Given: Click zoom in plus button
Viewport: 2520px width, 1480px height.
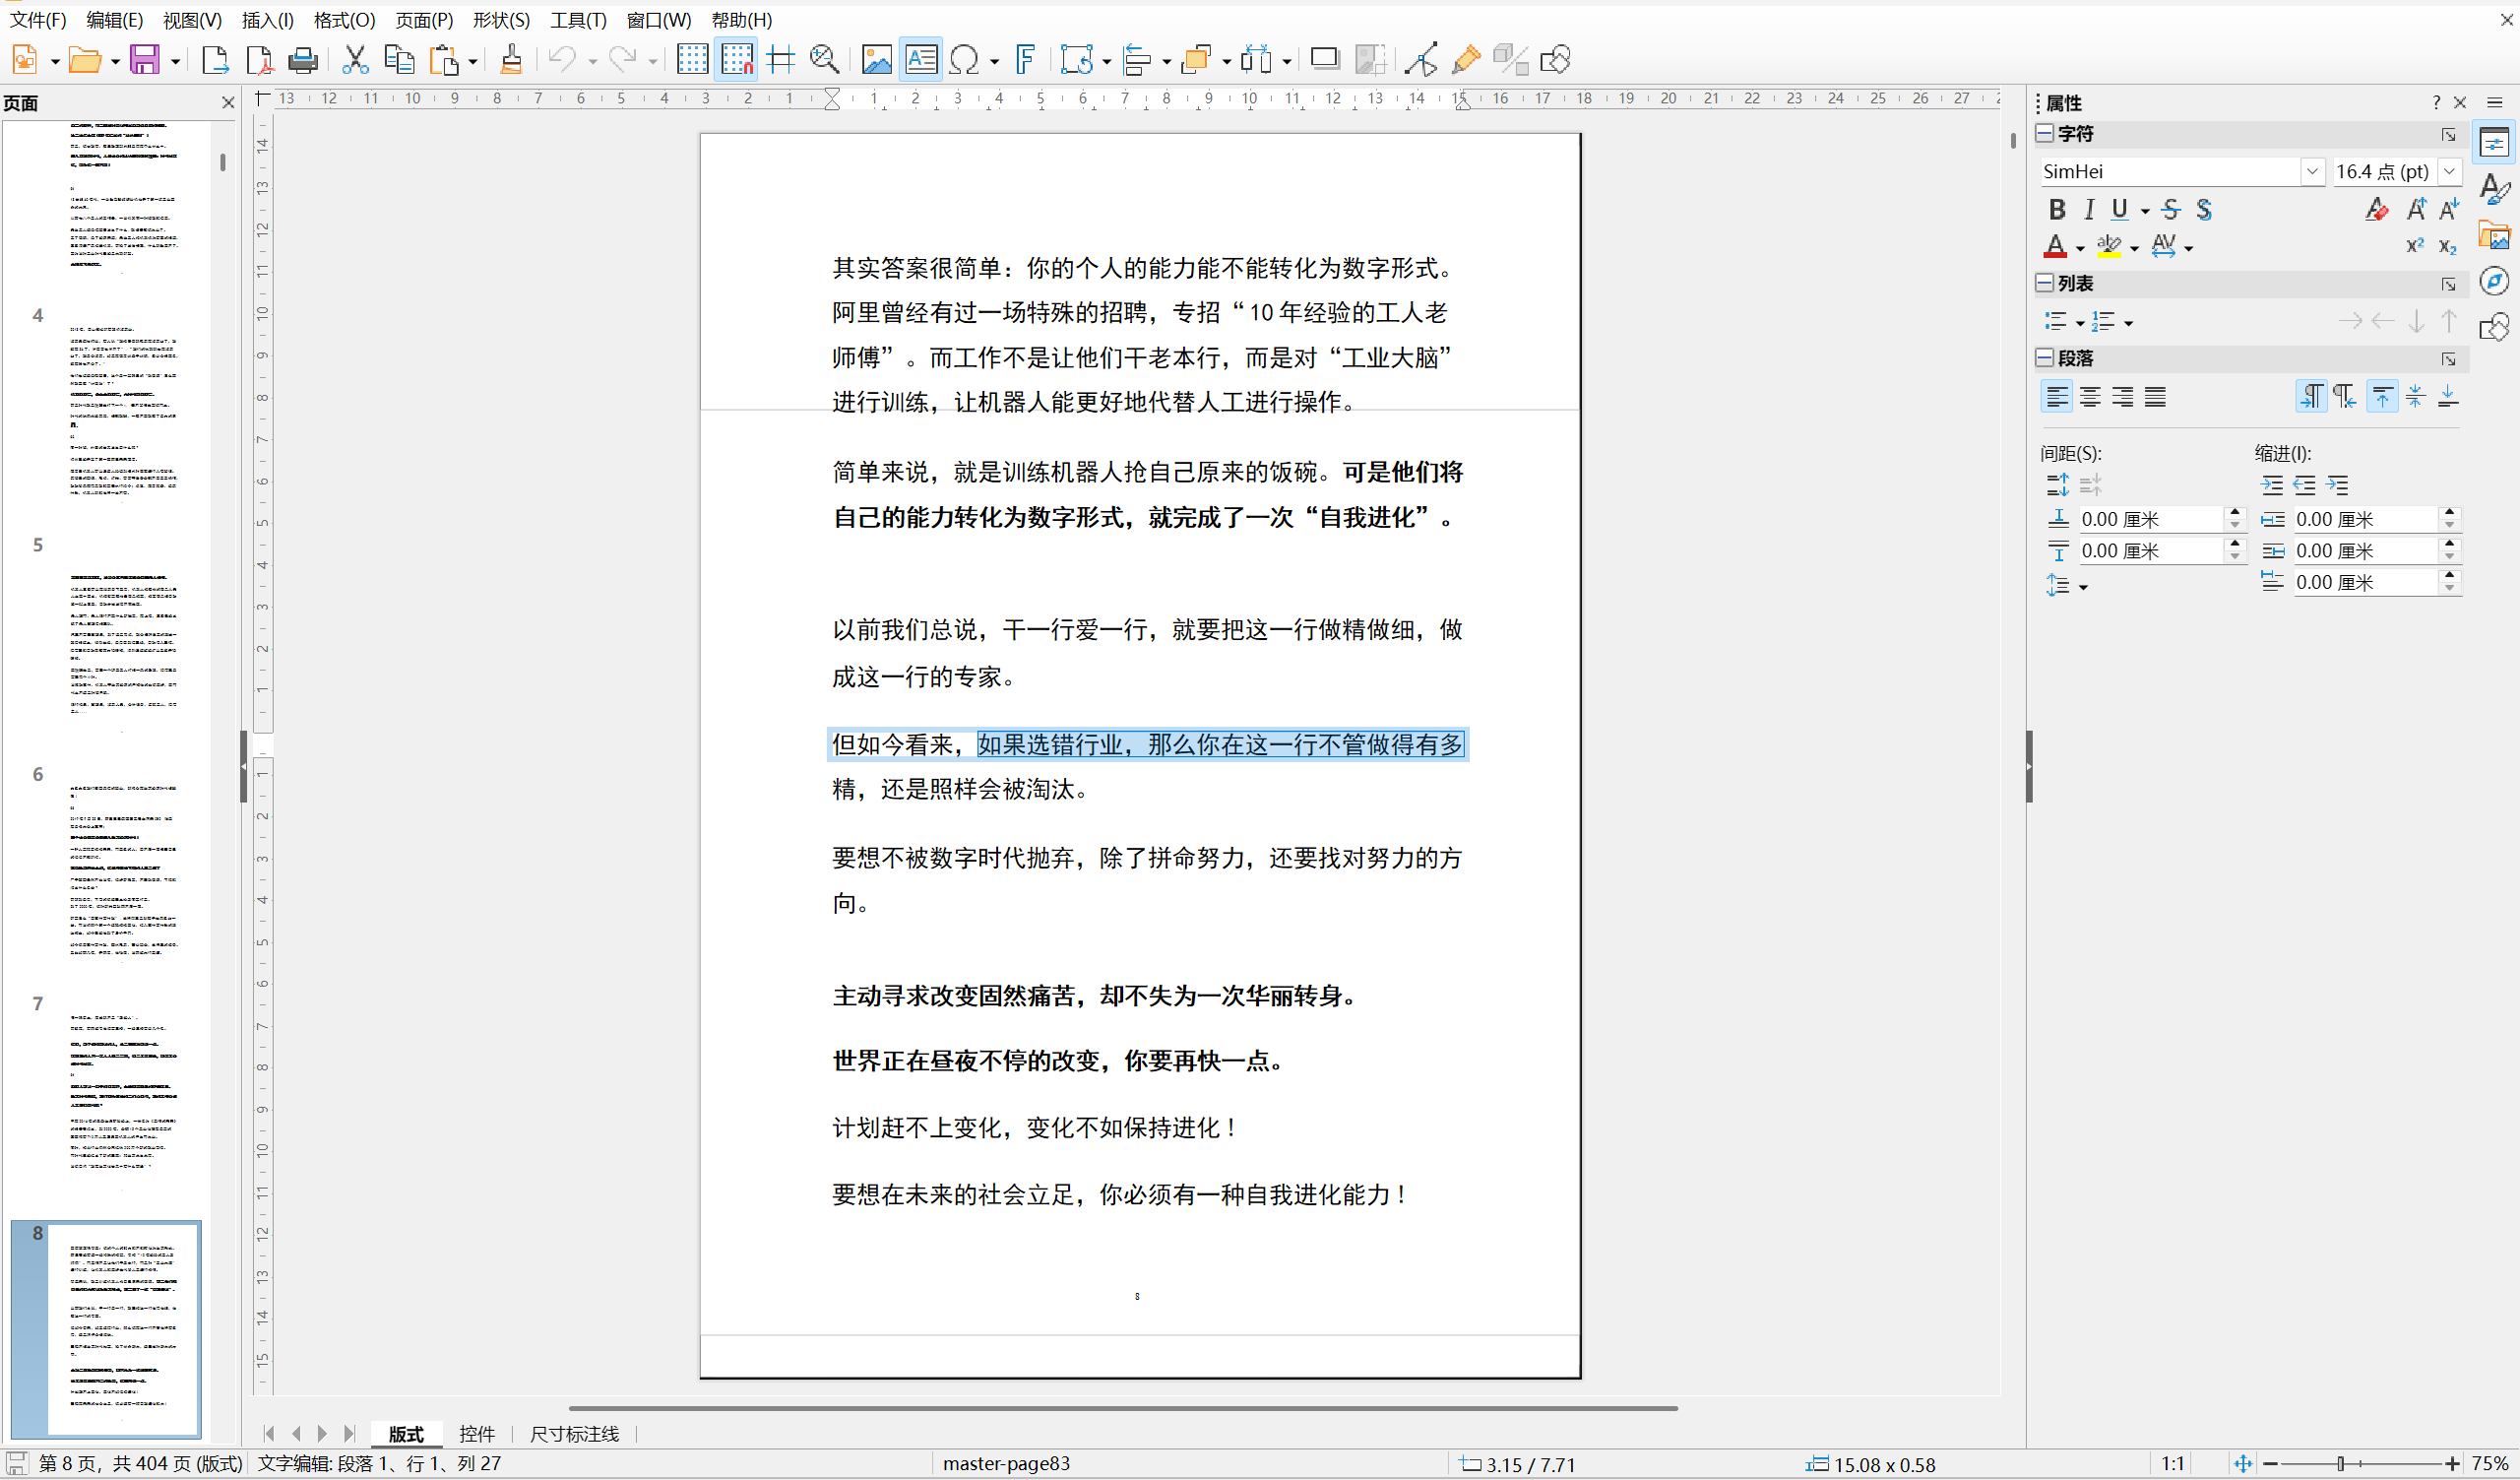Looking at the screenshot, I should [2452, 1463].
